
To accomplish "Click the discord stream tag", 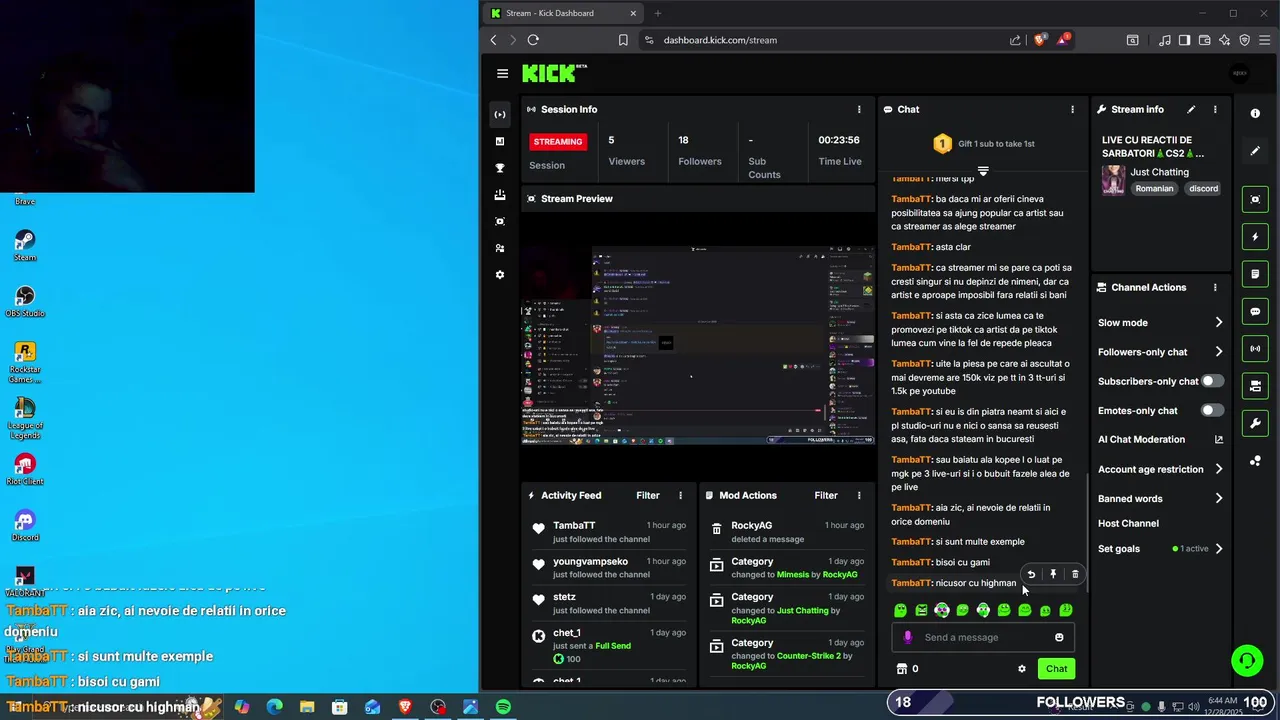I will [1203, 188].
